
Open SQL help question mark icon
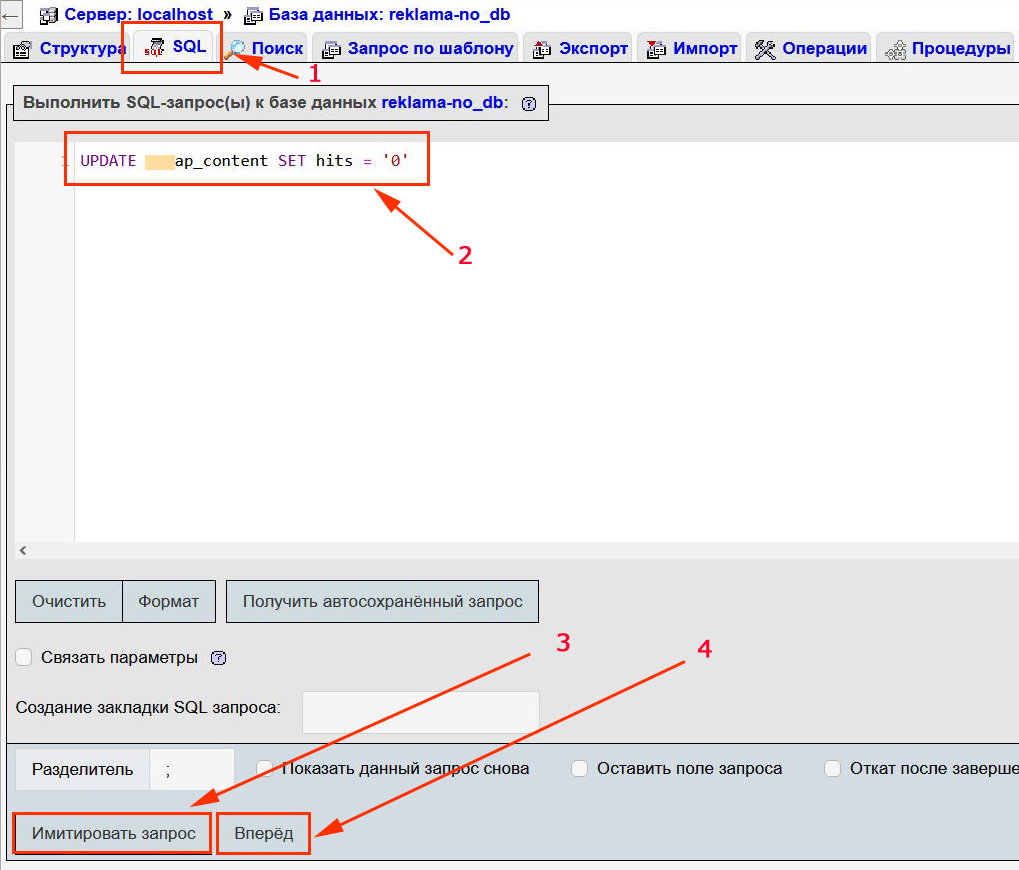coord(529,103)
